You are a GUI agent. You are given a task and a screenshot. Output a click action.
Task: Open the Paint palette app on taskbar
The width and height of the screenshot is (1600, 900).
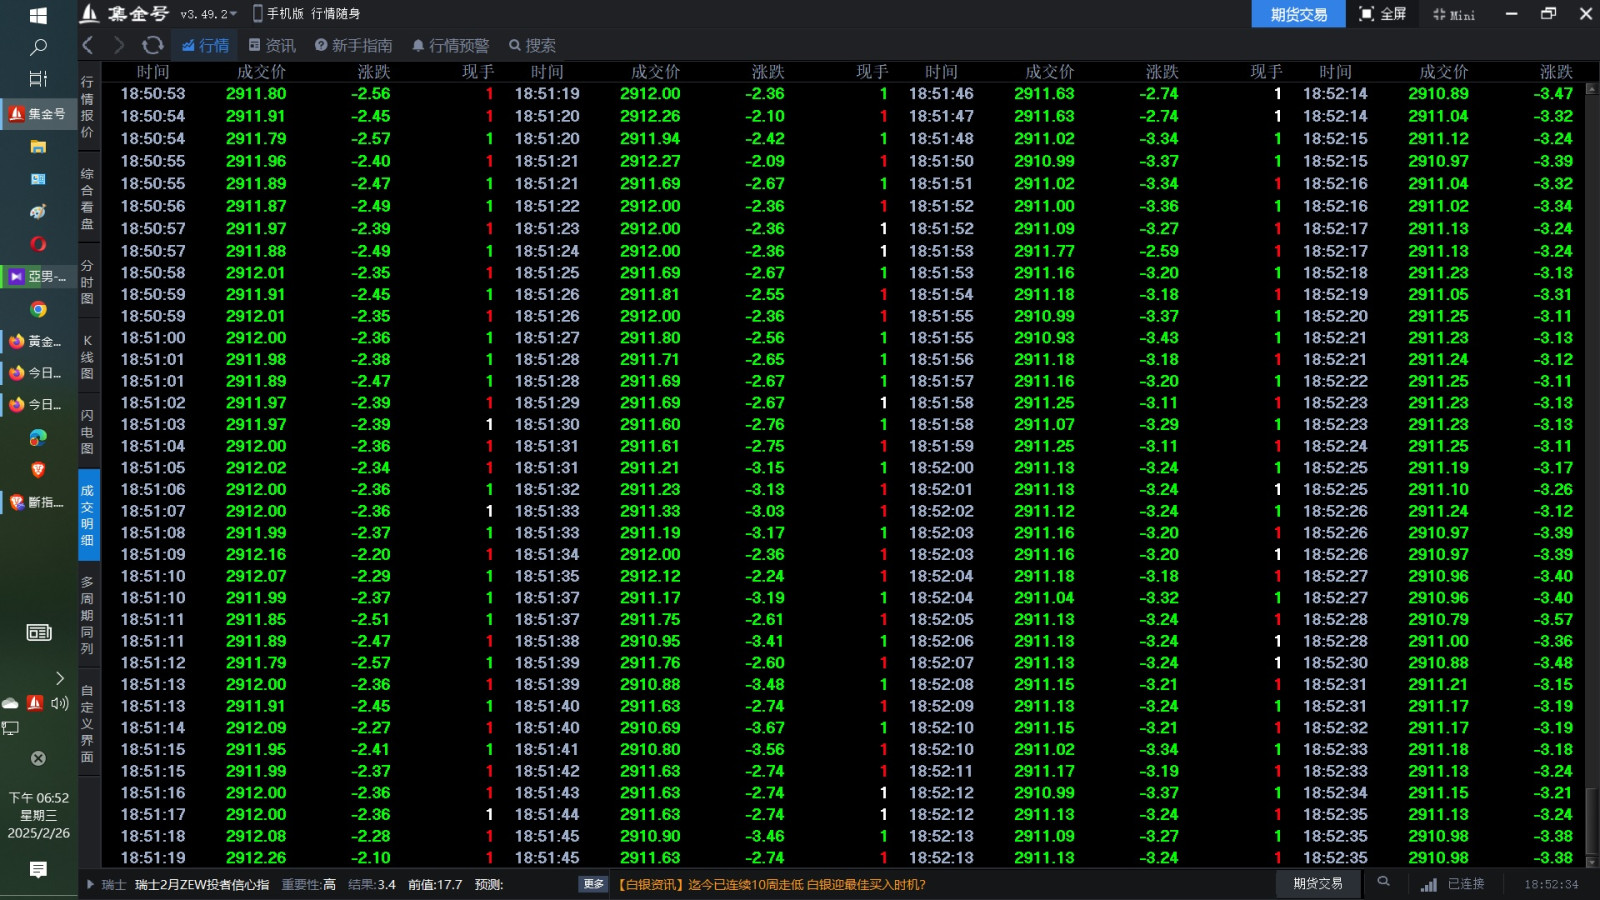tap(38, 211)
